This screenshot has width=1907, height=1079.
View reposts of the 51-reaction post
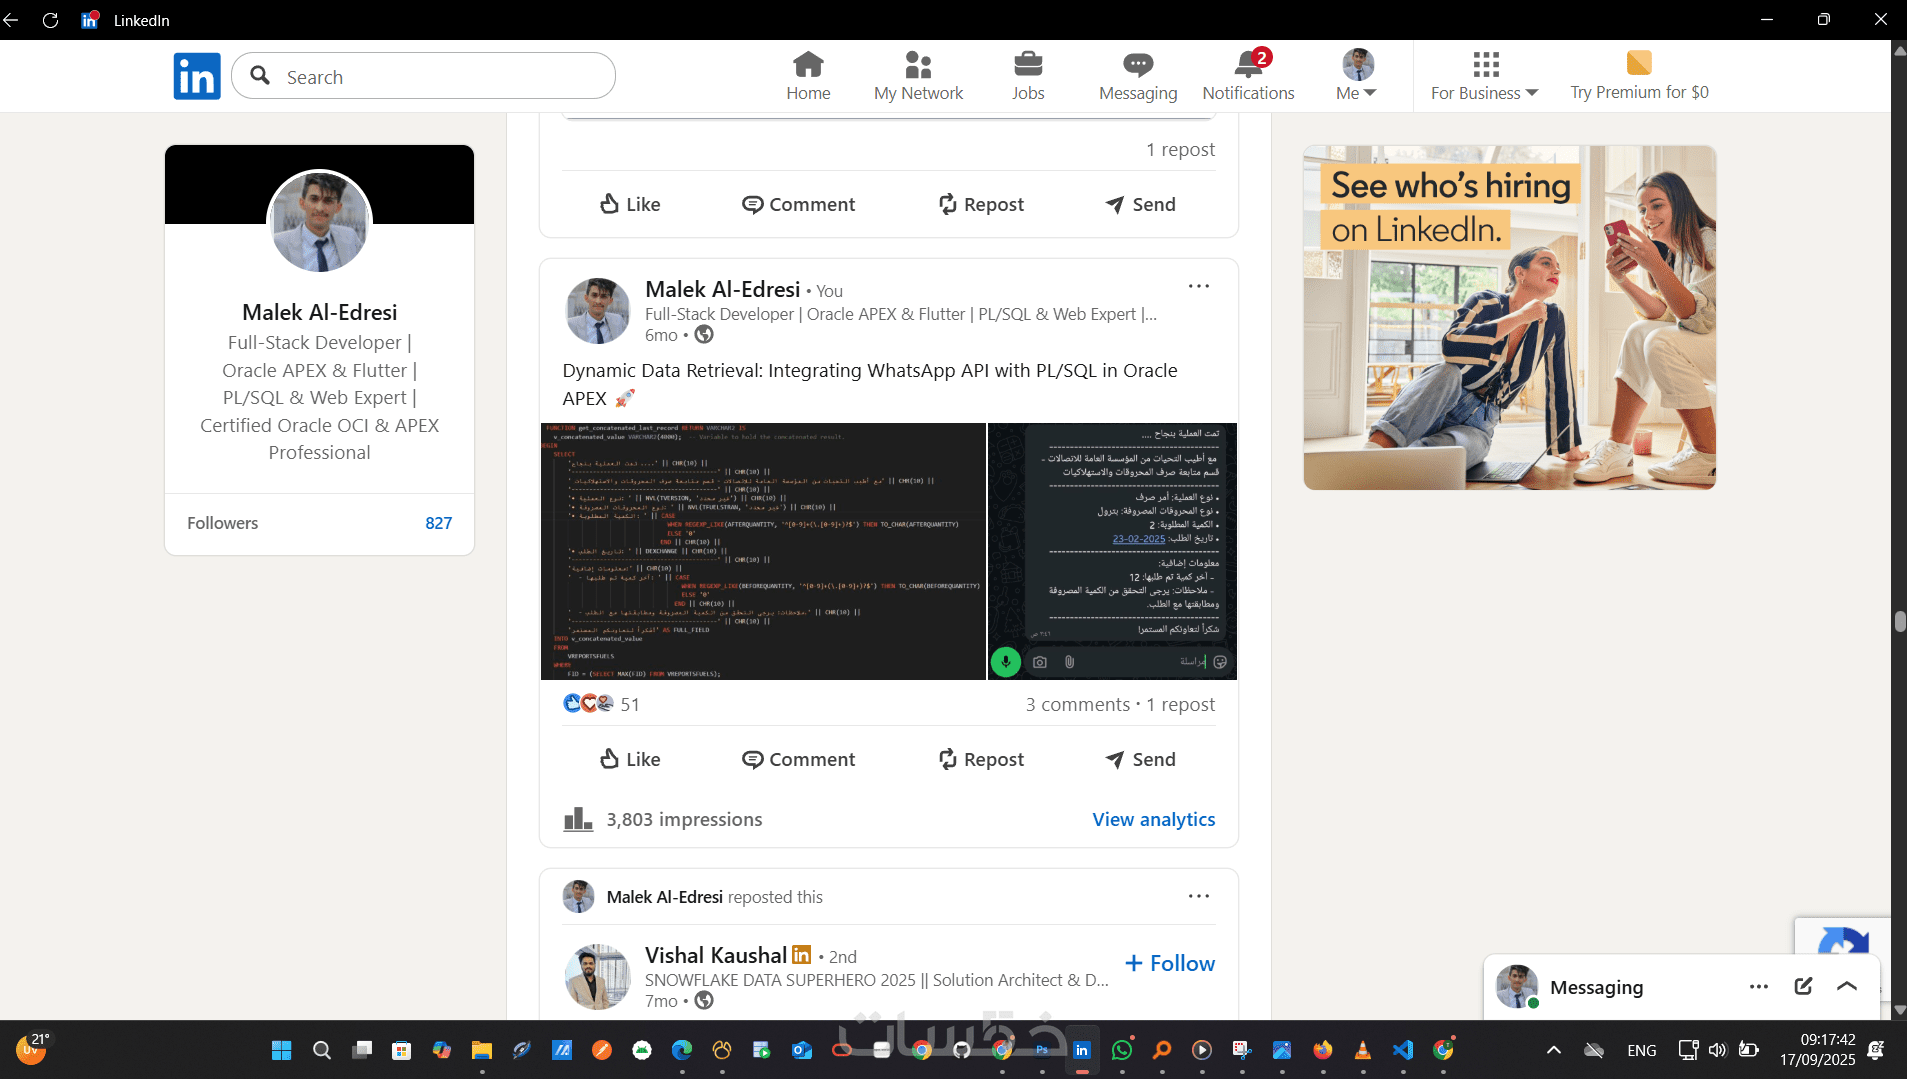click(x=1181, y=704)
